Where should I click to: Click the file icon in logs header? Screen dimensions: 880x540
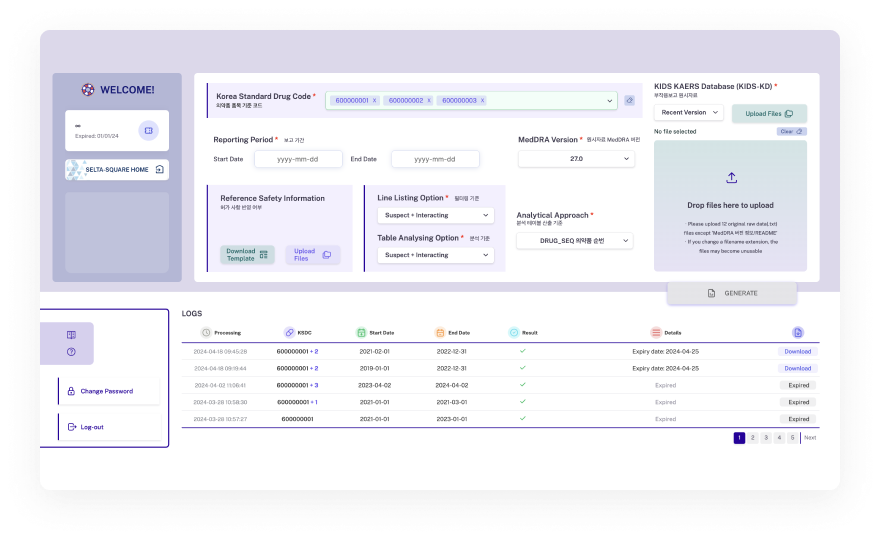click(797, 332)
